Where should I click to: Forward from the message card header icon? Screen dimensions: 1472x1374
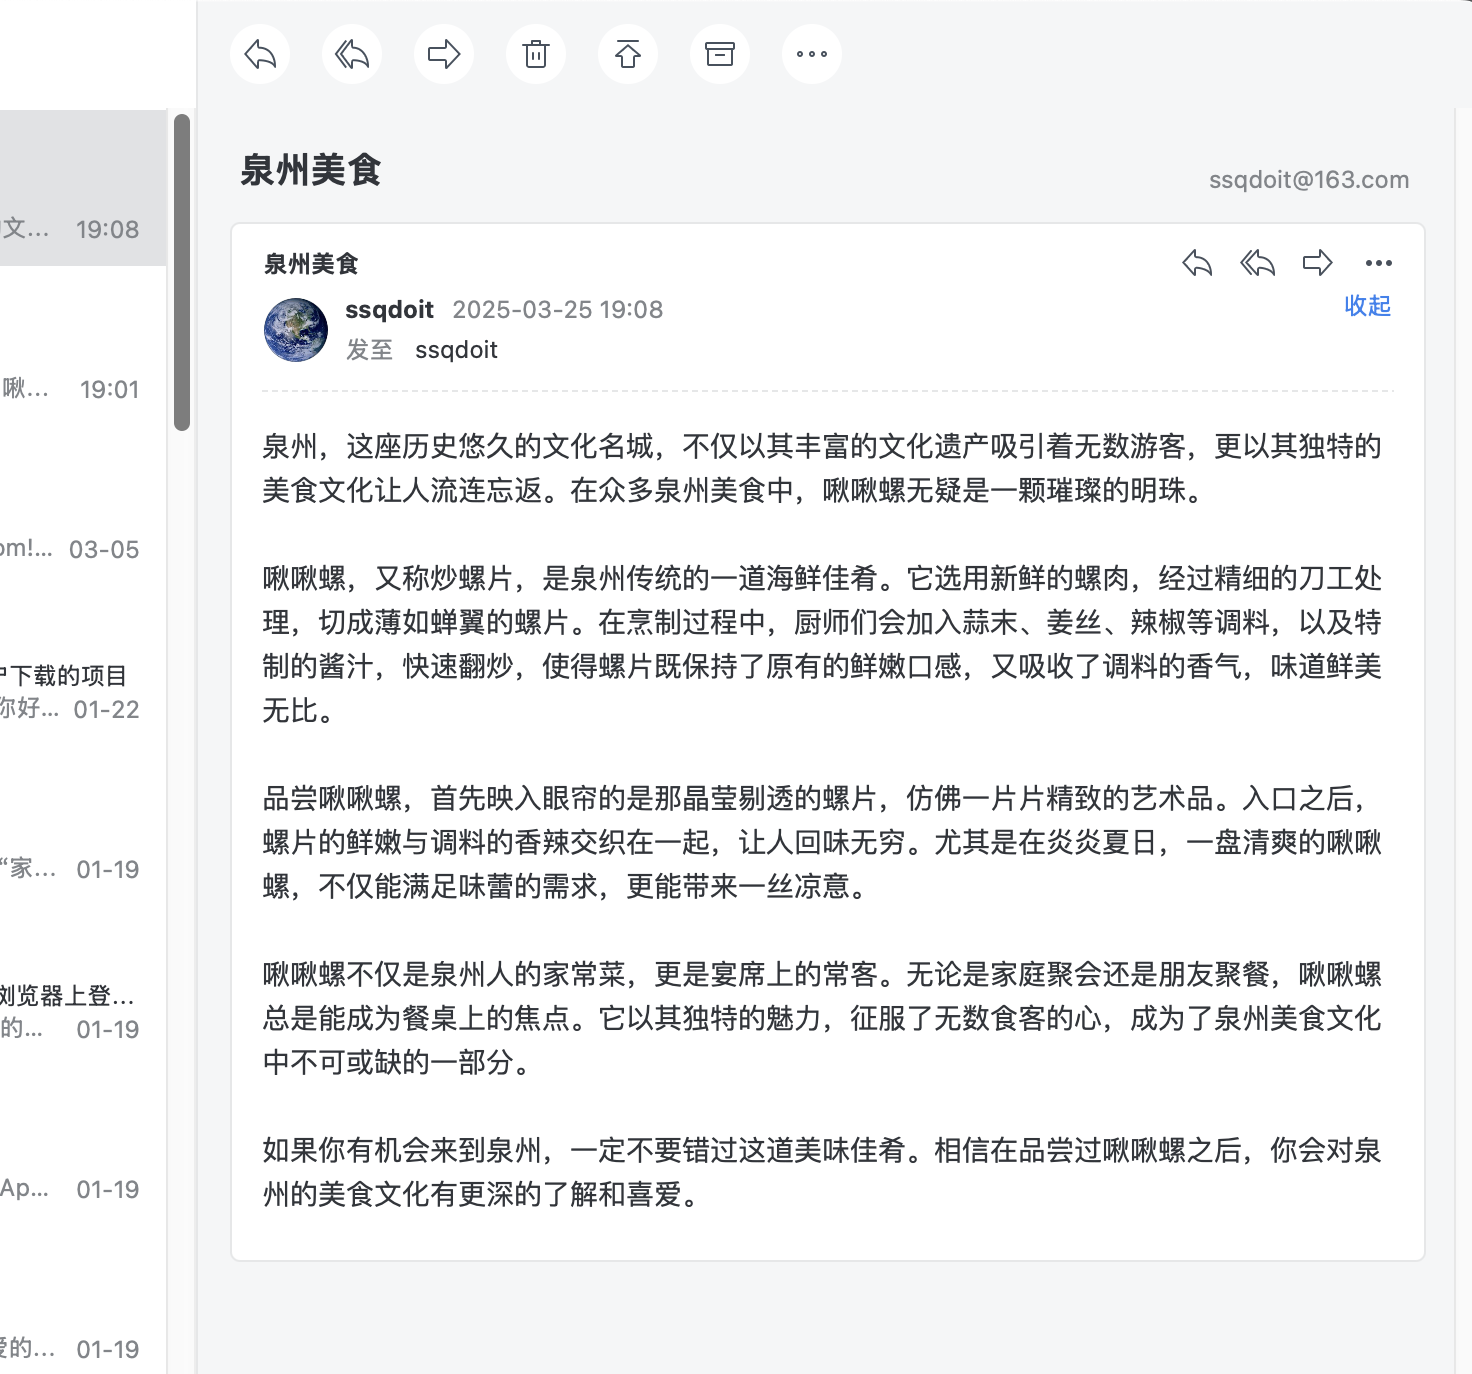(1317, 263)
